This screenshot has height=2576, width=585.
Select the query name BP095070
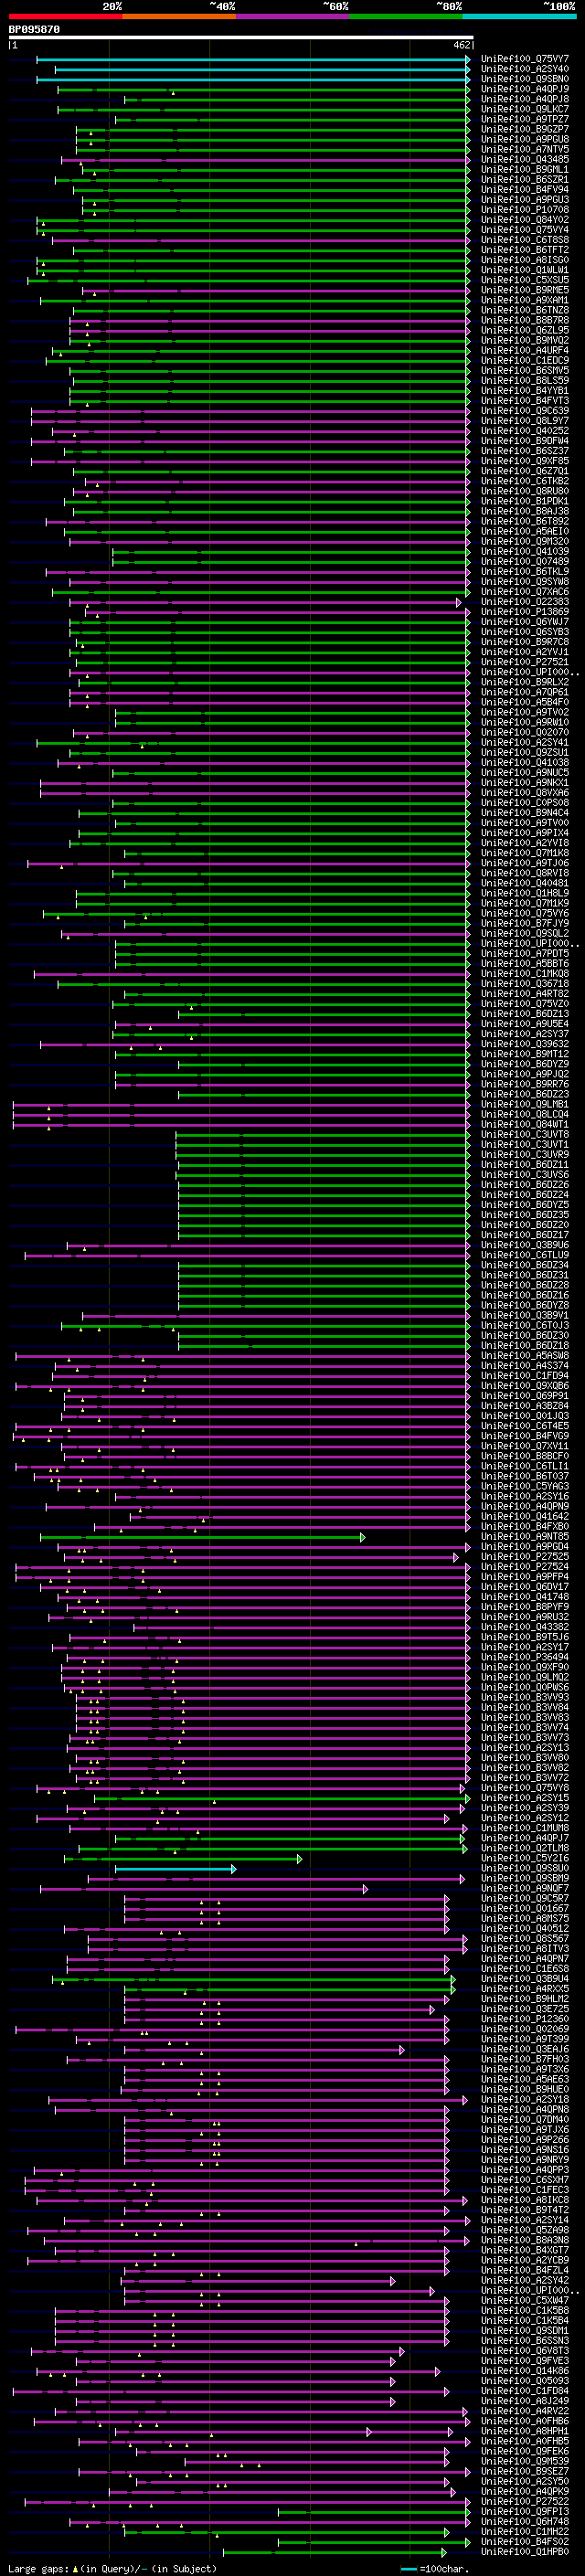pos(34,30)
